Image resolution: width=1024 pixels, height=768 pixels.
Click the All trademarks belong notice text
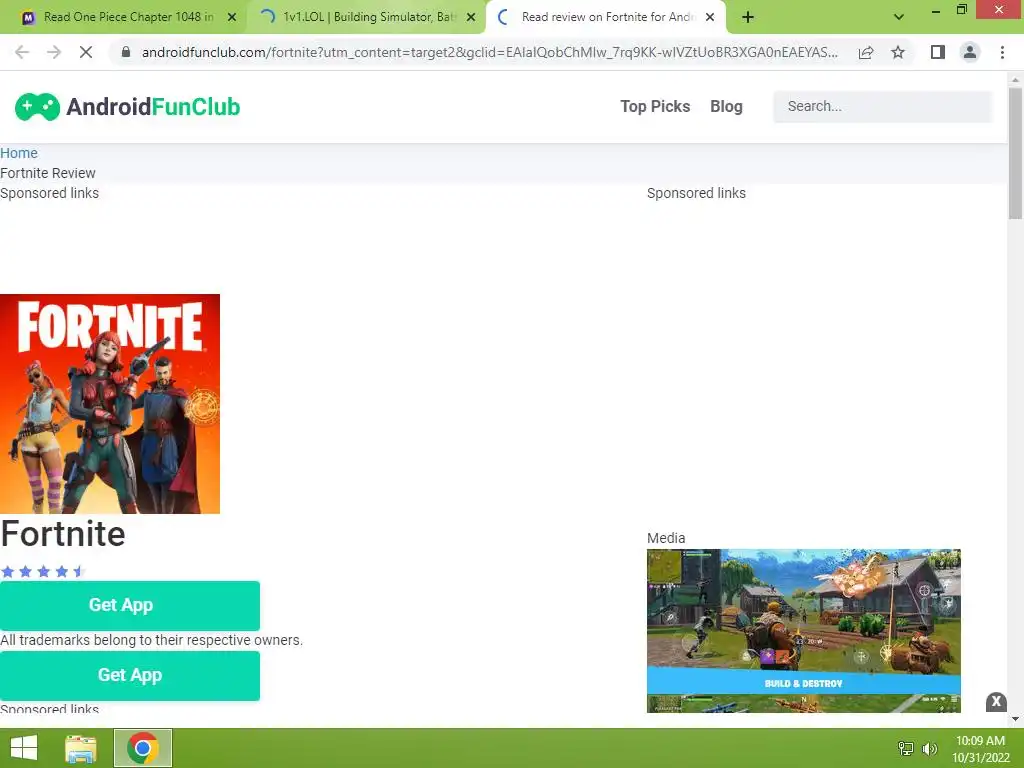point(152,640)
